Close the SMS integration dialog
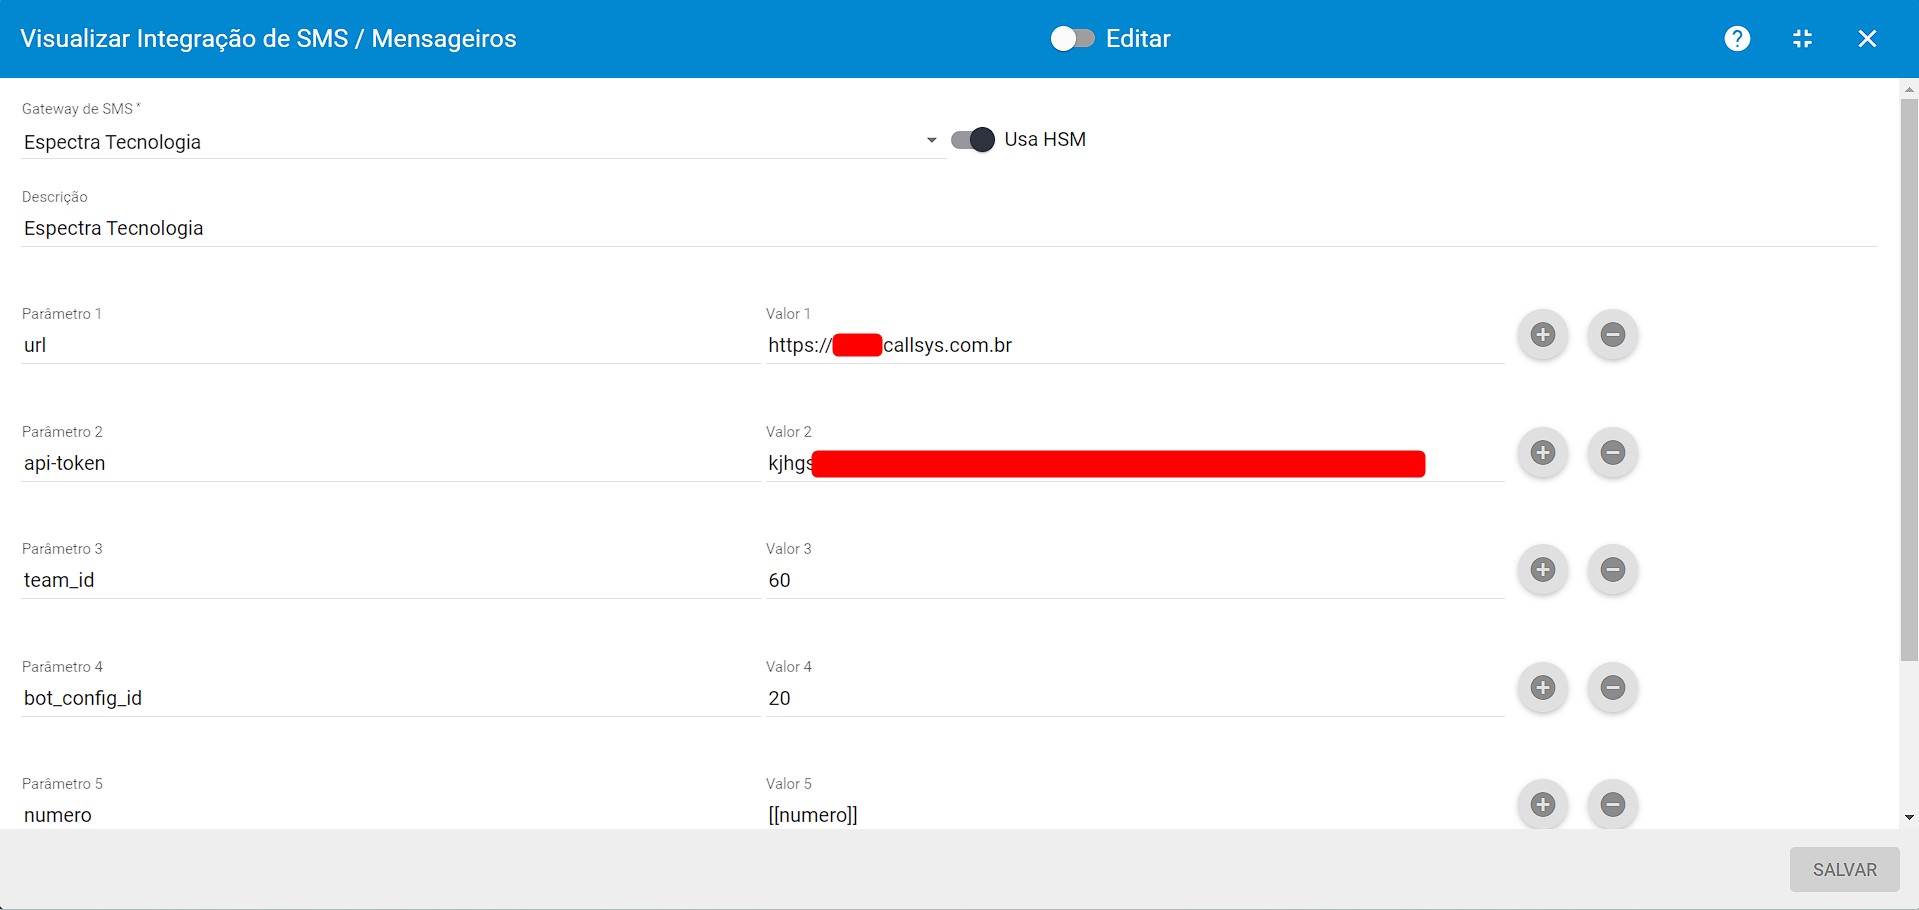Image resolution: width=1919 pixels, height=910 pixels. (x=1867, y=39)
